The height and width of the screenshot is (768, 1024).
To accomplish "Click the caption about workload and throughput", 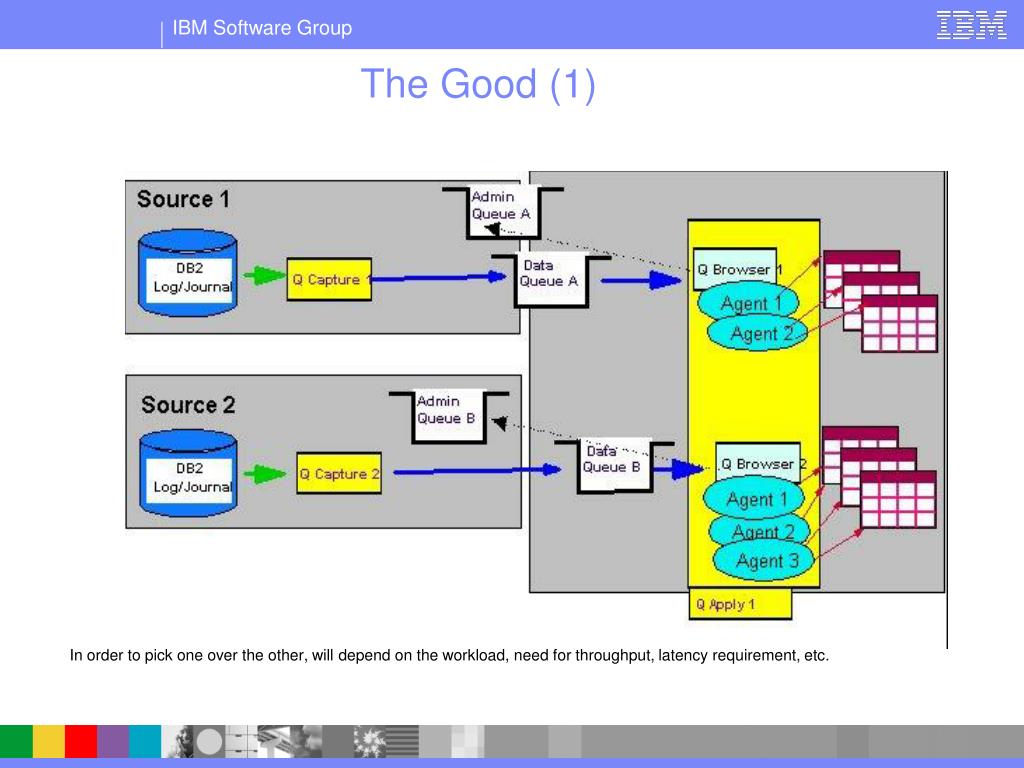I will 449,655.
